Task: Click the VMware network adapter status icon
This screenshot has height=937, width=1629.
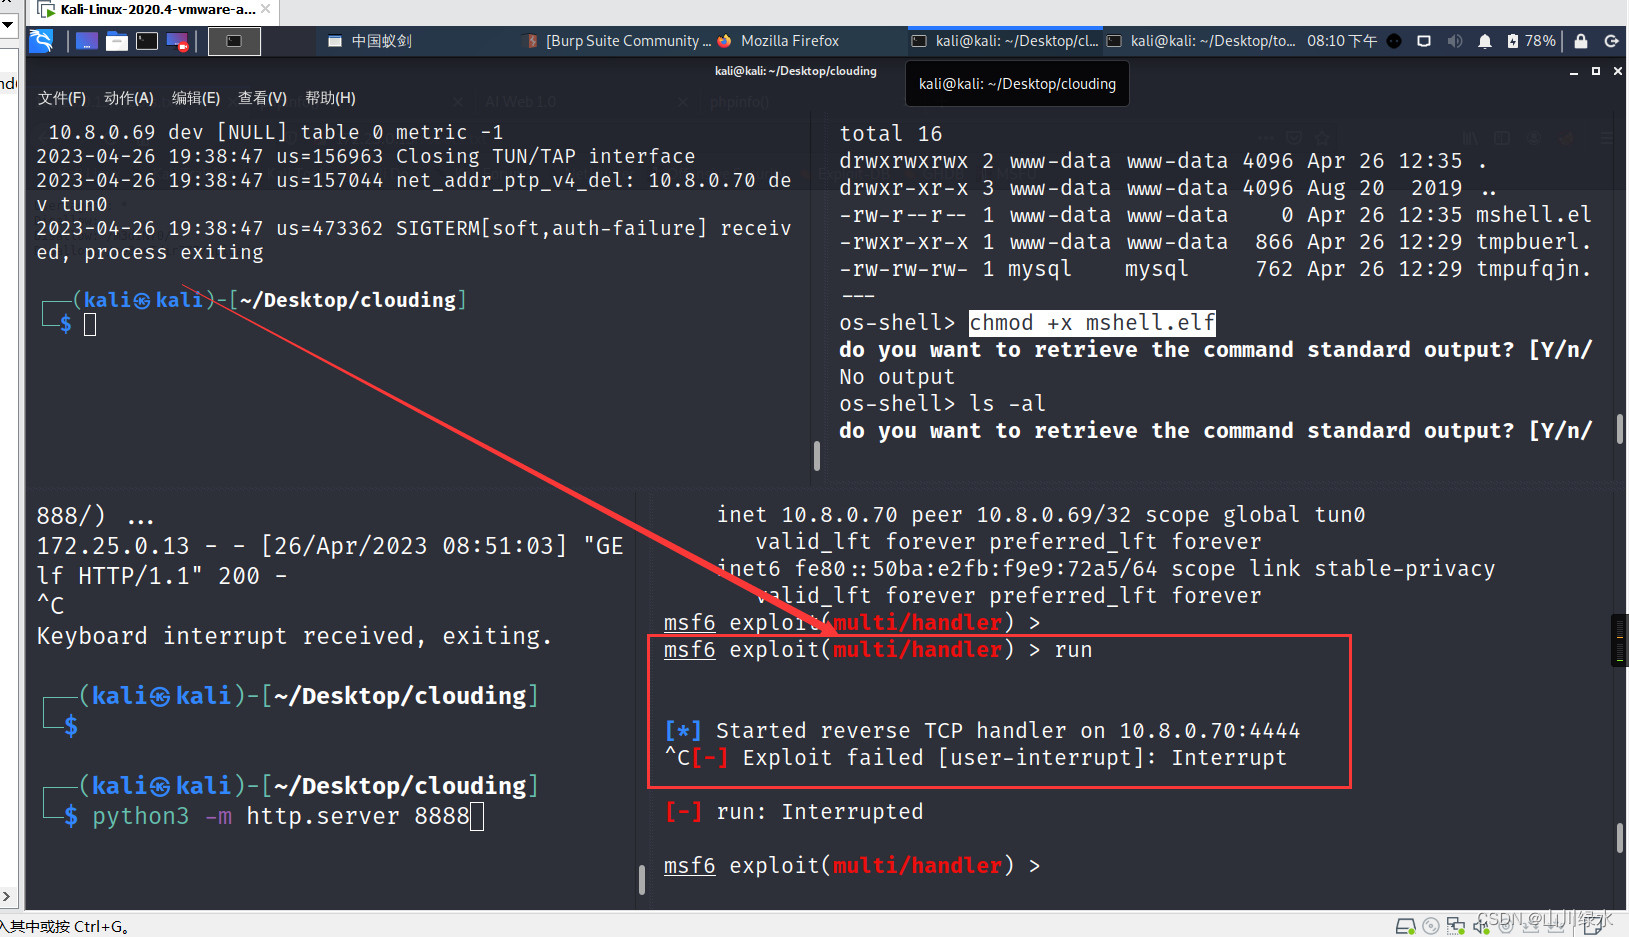Action: pyautogui.click(x=1456, y=926)
